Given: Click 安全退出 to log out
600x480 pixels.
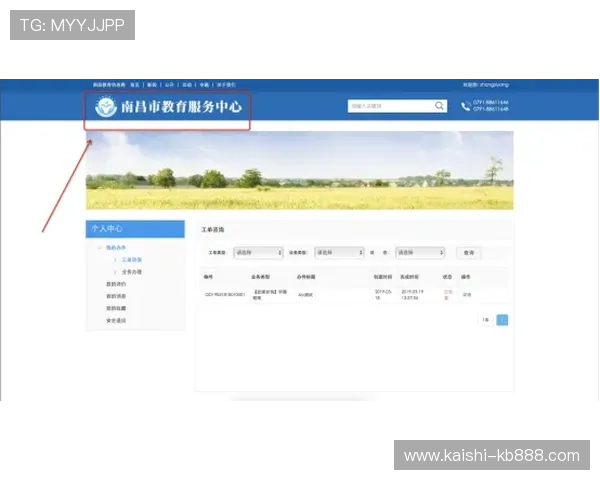Looking at the screenshot, I should 116,320.
